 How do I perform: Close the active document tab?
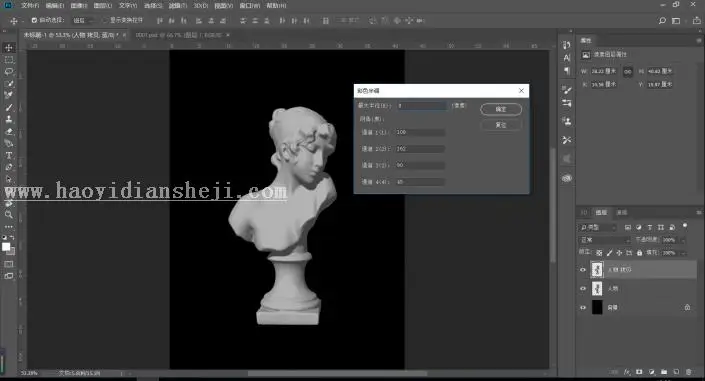[x=125, y=35]
